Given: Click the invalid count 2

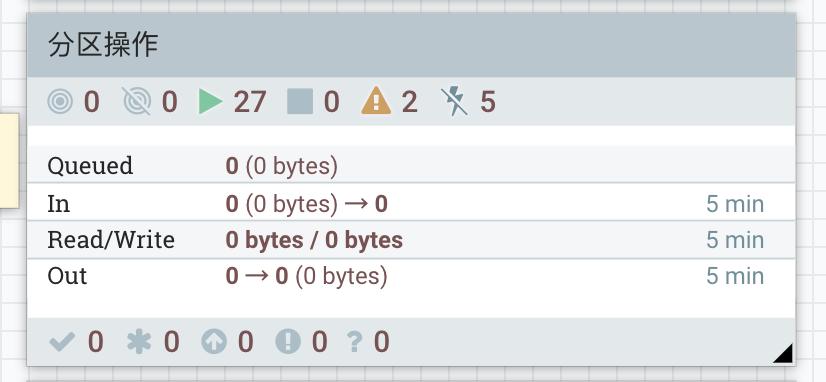Looking at the screenshot, I should point(409,101).
